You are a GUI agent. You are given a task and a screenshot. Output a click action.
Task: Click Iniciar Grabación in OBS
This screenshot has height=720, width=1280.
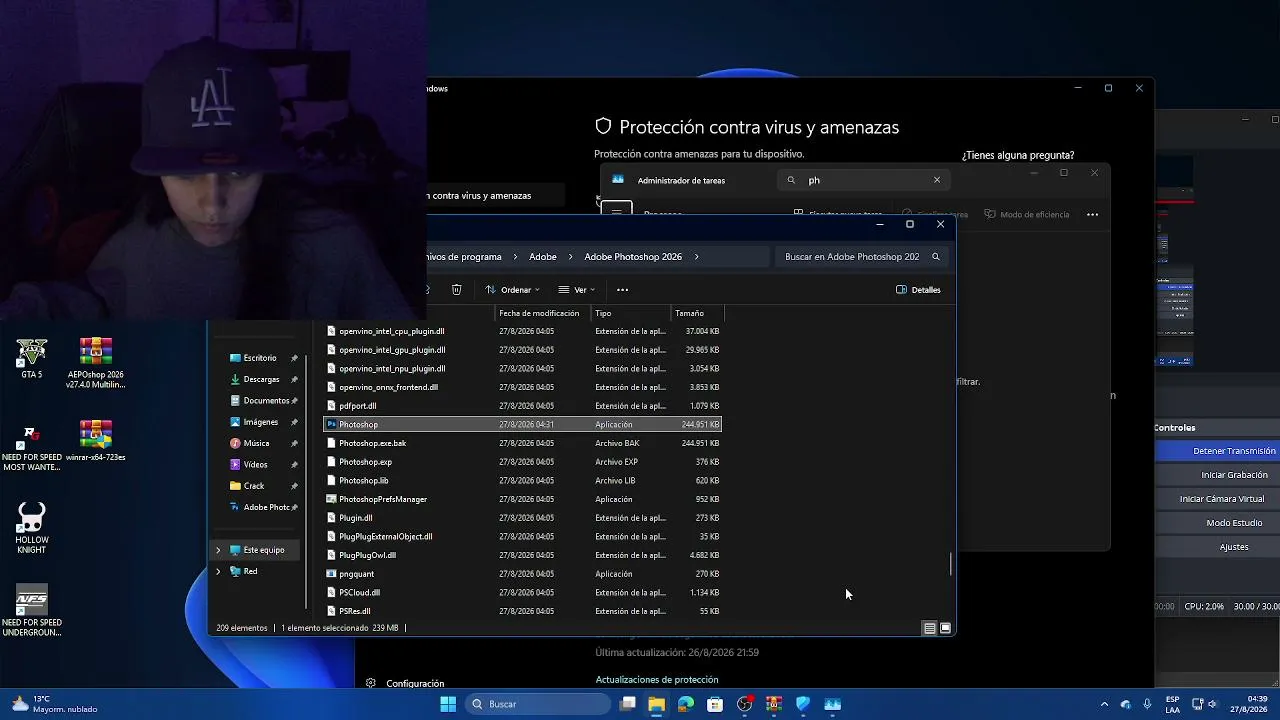[1234, 475]
